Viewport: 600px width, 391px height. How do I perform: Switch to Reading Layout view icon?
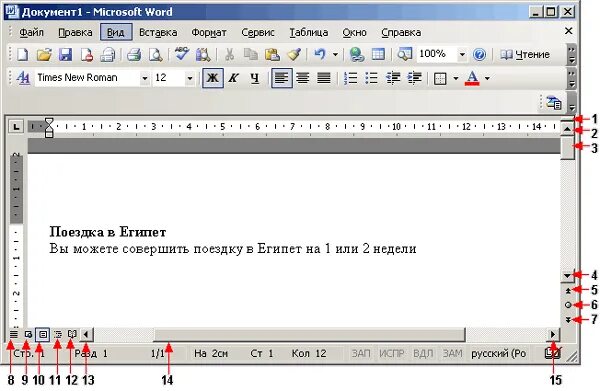72,334
